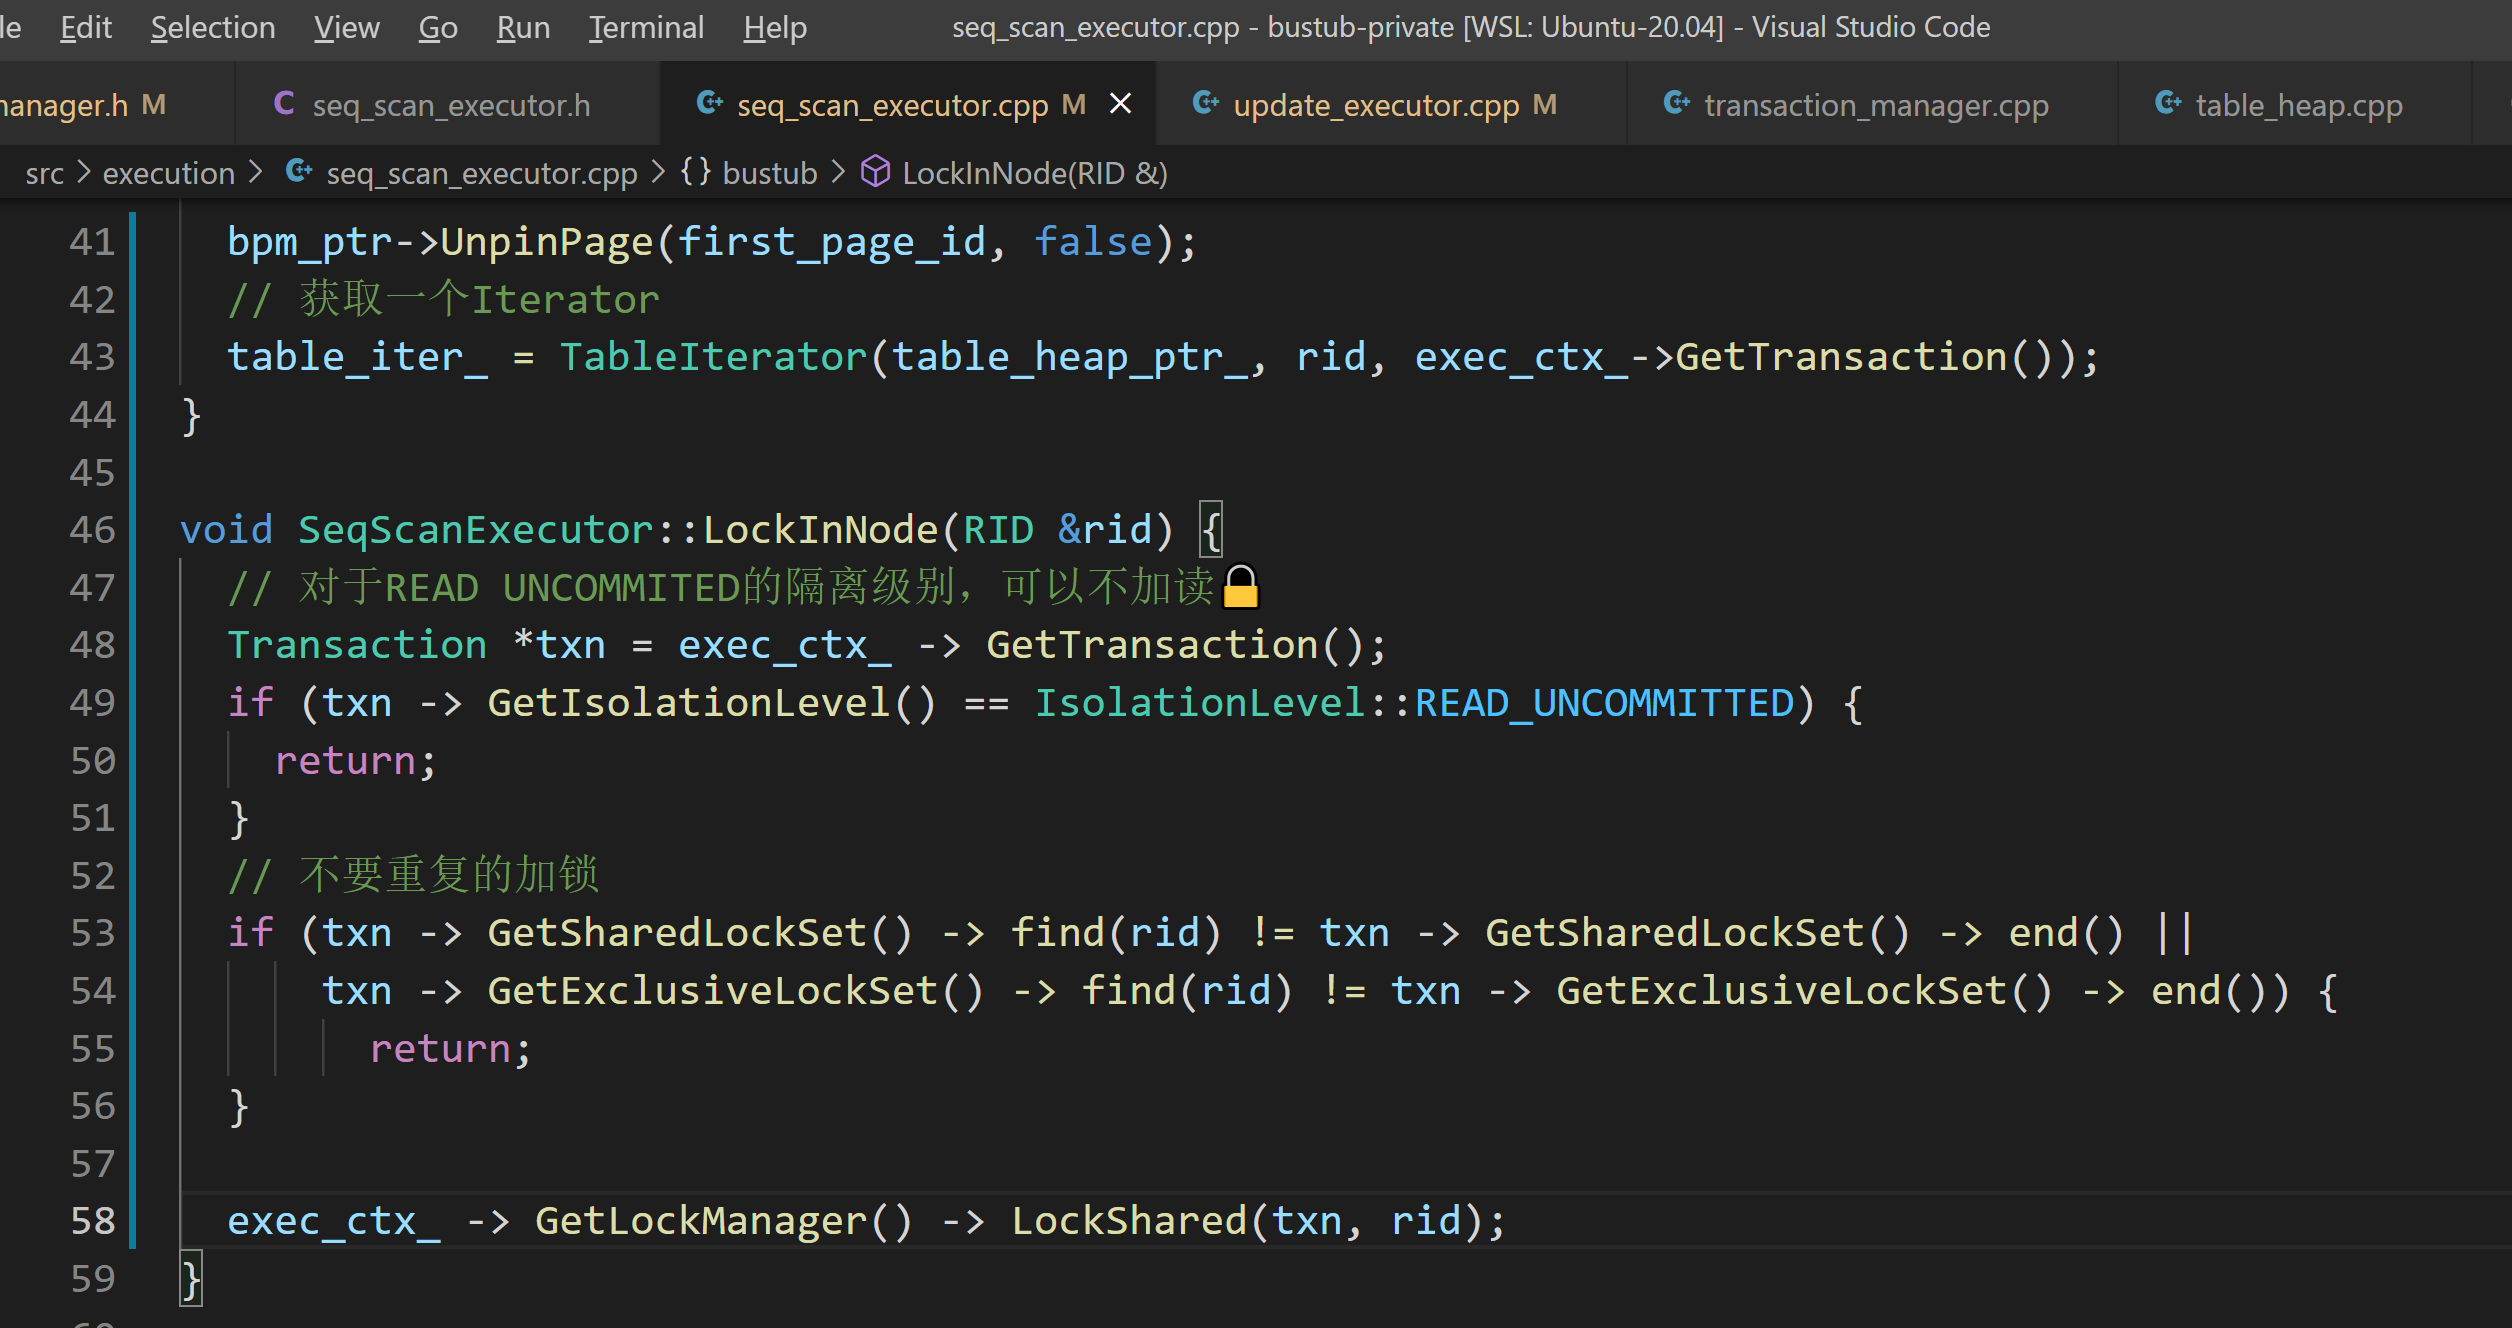Open the Run menu
This screenshot has height=1328, width=2512.
pyautogui.click(x=523, y=28)
